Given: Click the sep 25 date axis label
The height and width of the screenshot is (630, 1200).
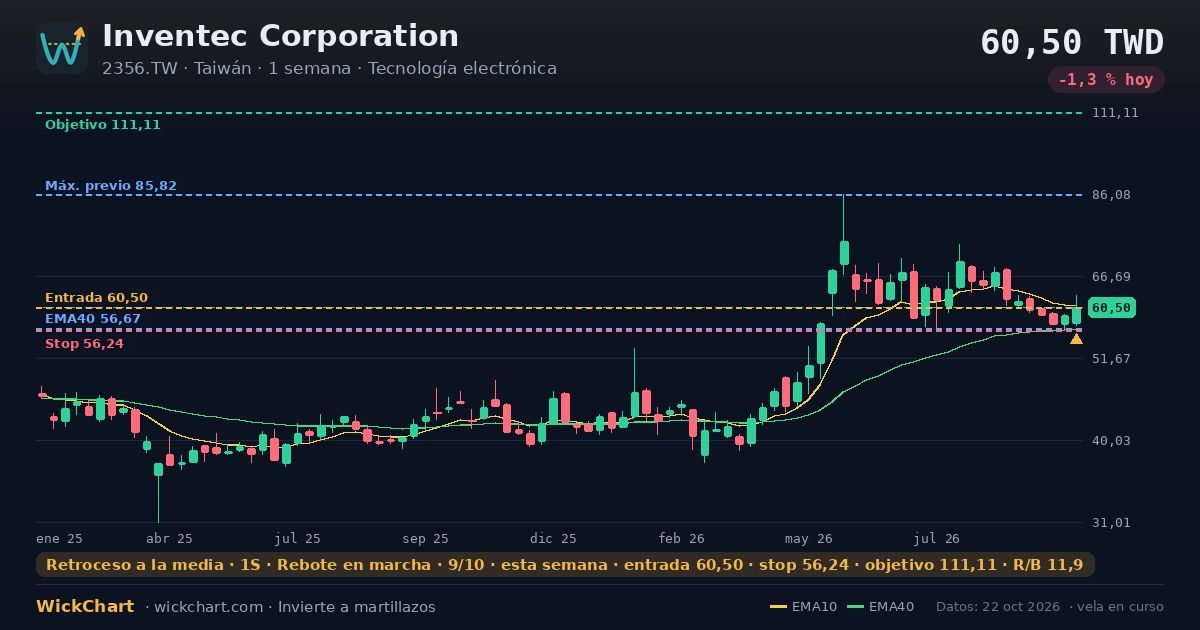Looking at the screenshot, I should (425, 538).
